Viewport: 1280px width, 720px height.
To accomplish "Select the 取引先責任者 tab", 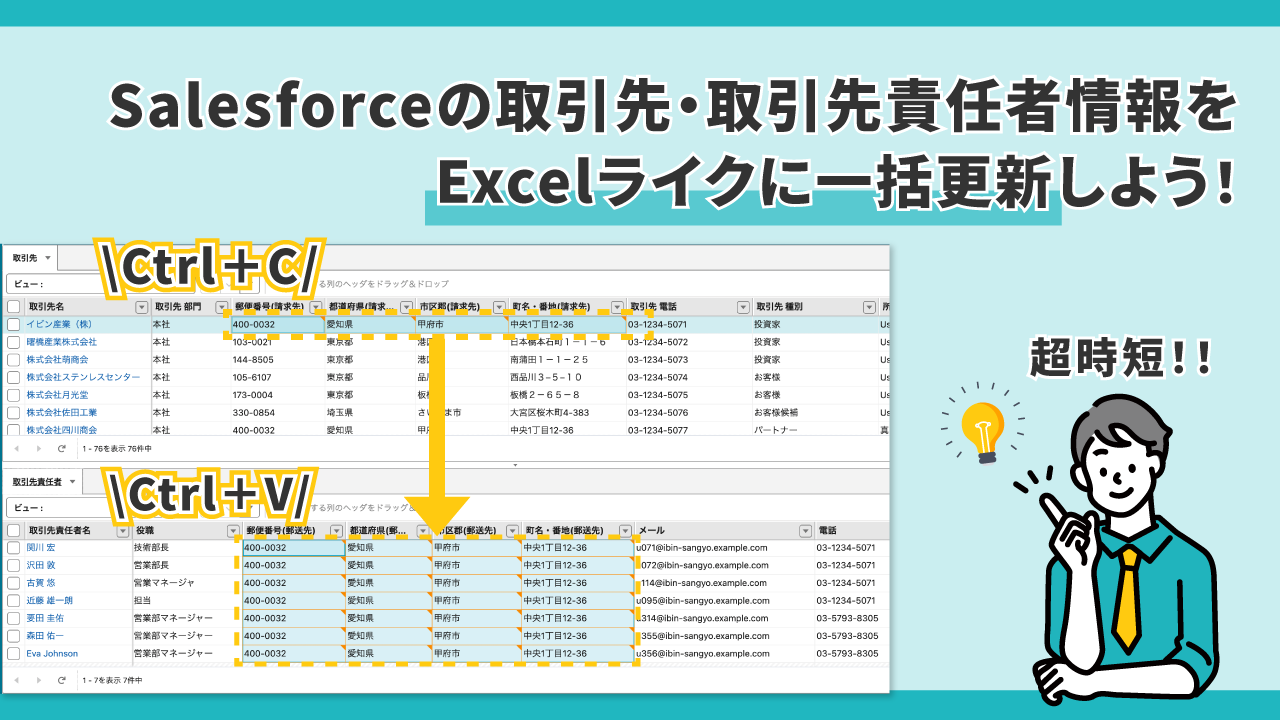I will 37,482.
